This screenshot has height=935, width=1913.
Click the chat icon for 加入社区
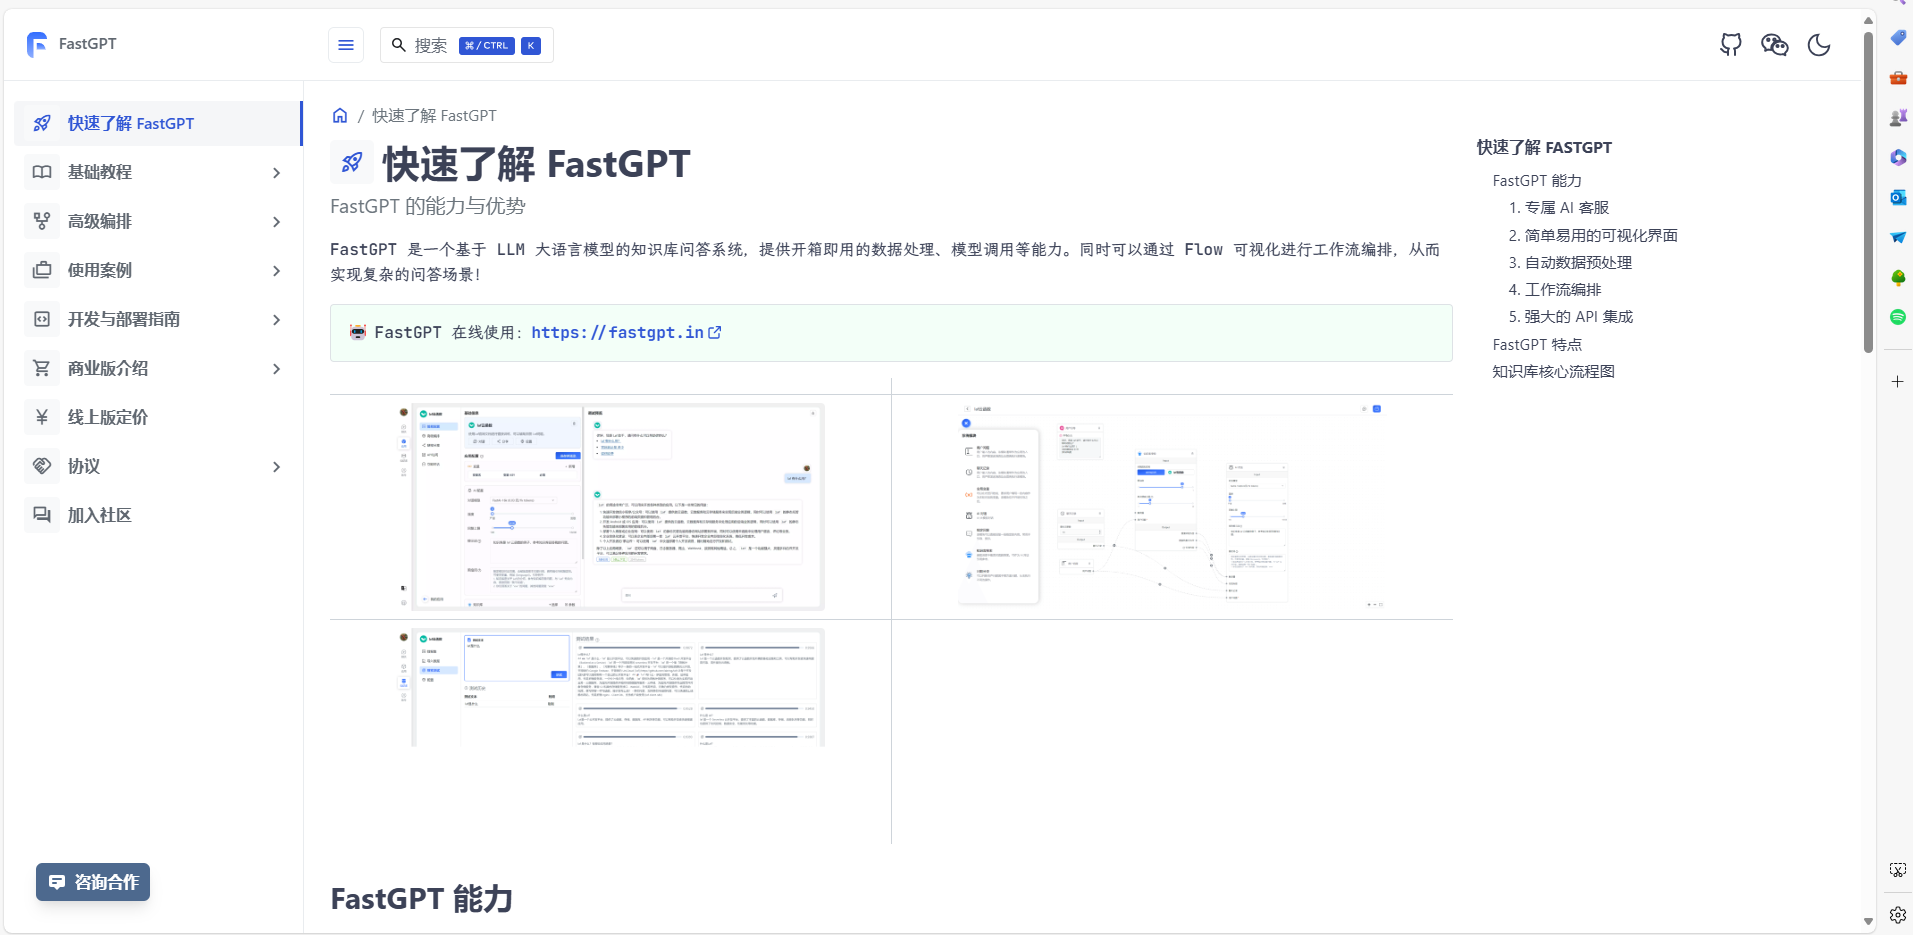pos(42,515)
